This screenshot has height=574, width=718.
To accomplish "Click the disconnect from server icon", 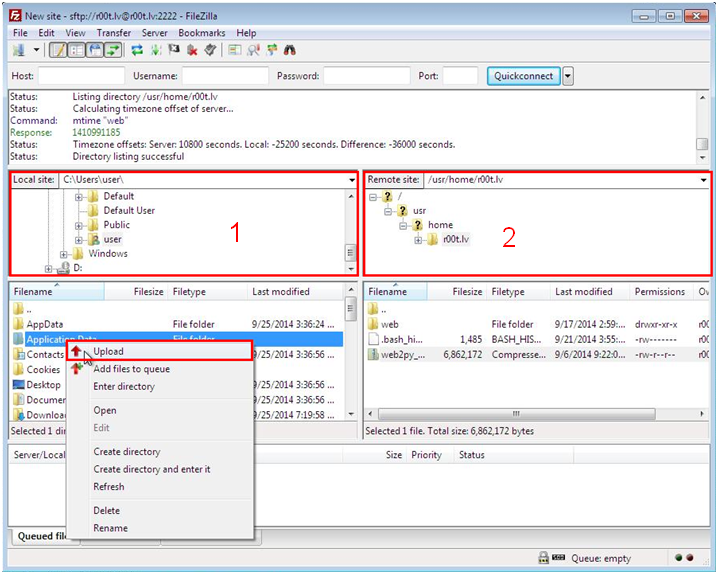I will 192,50.
